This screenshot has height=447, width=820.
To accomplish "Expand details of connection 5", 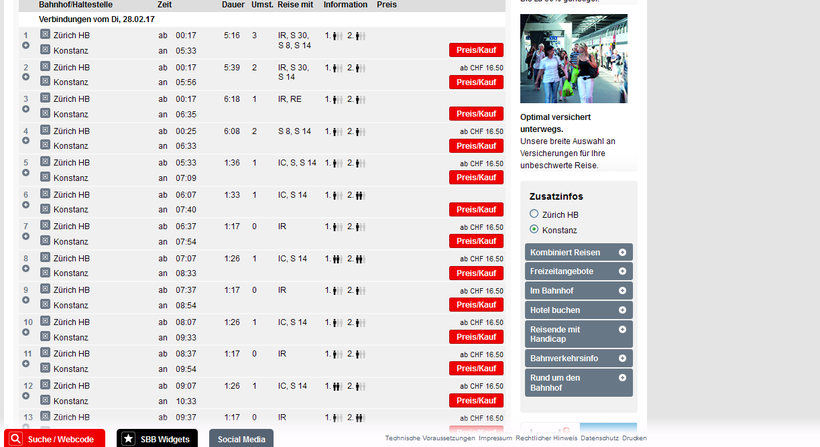I will pyautogui.click(x=26, y=173).
